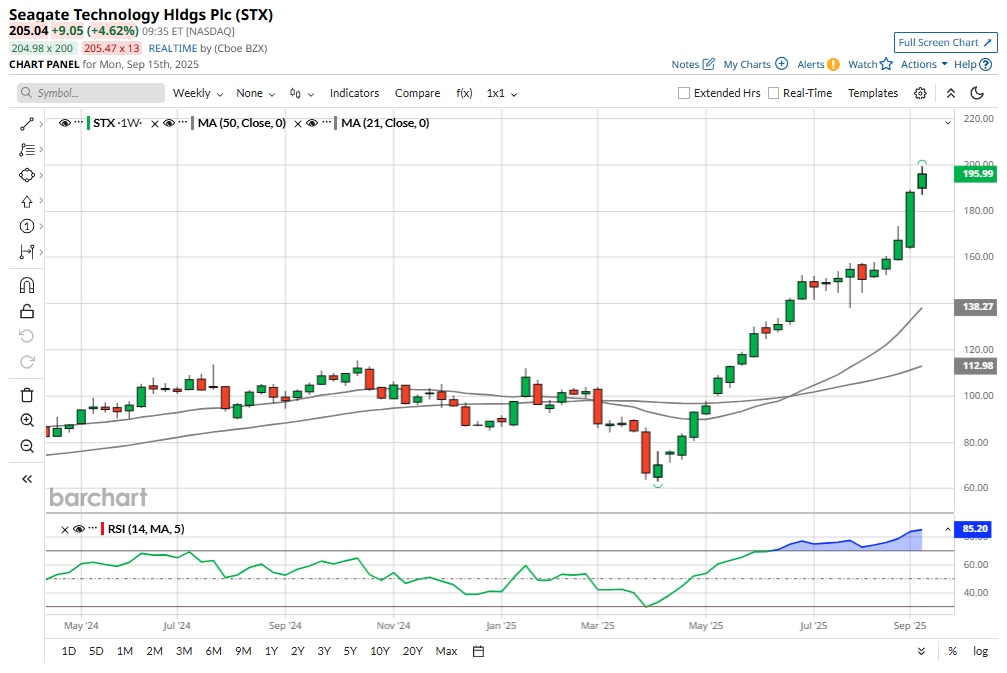Select the 5Y time range
Screen dimensions: 1007x673
(x=350, y=651)
